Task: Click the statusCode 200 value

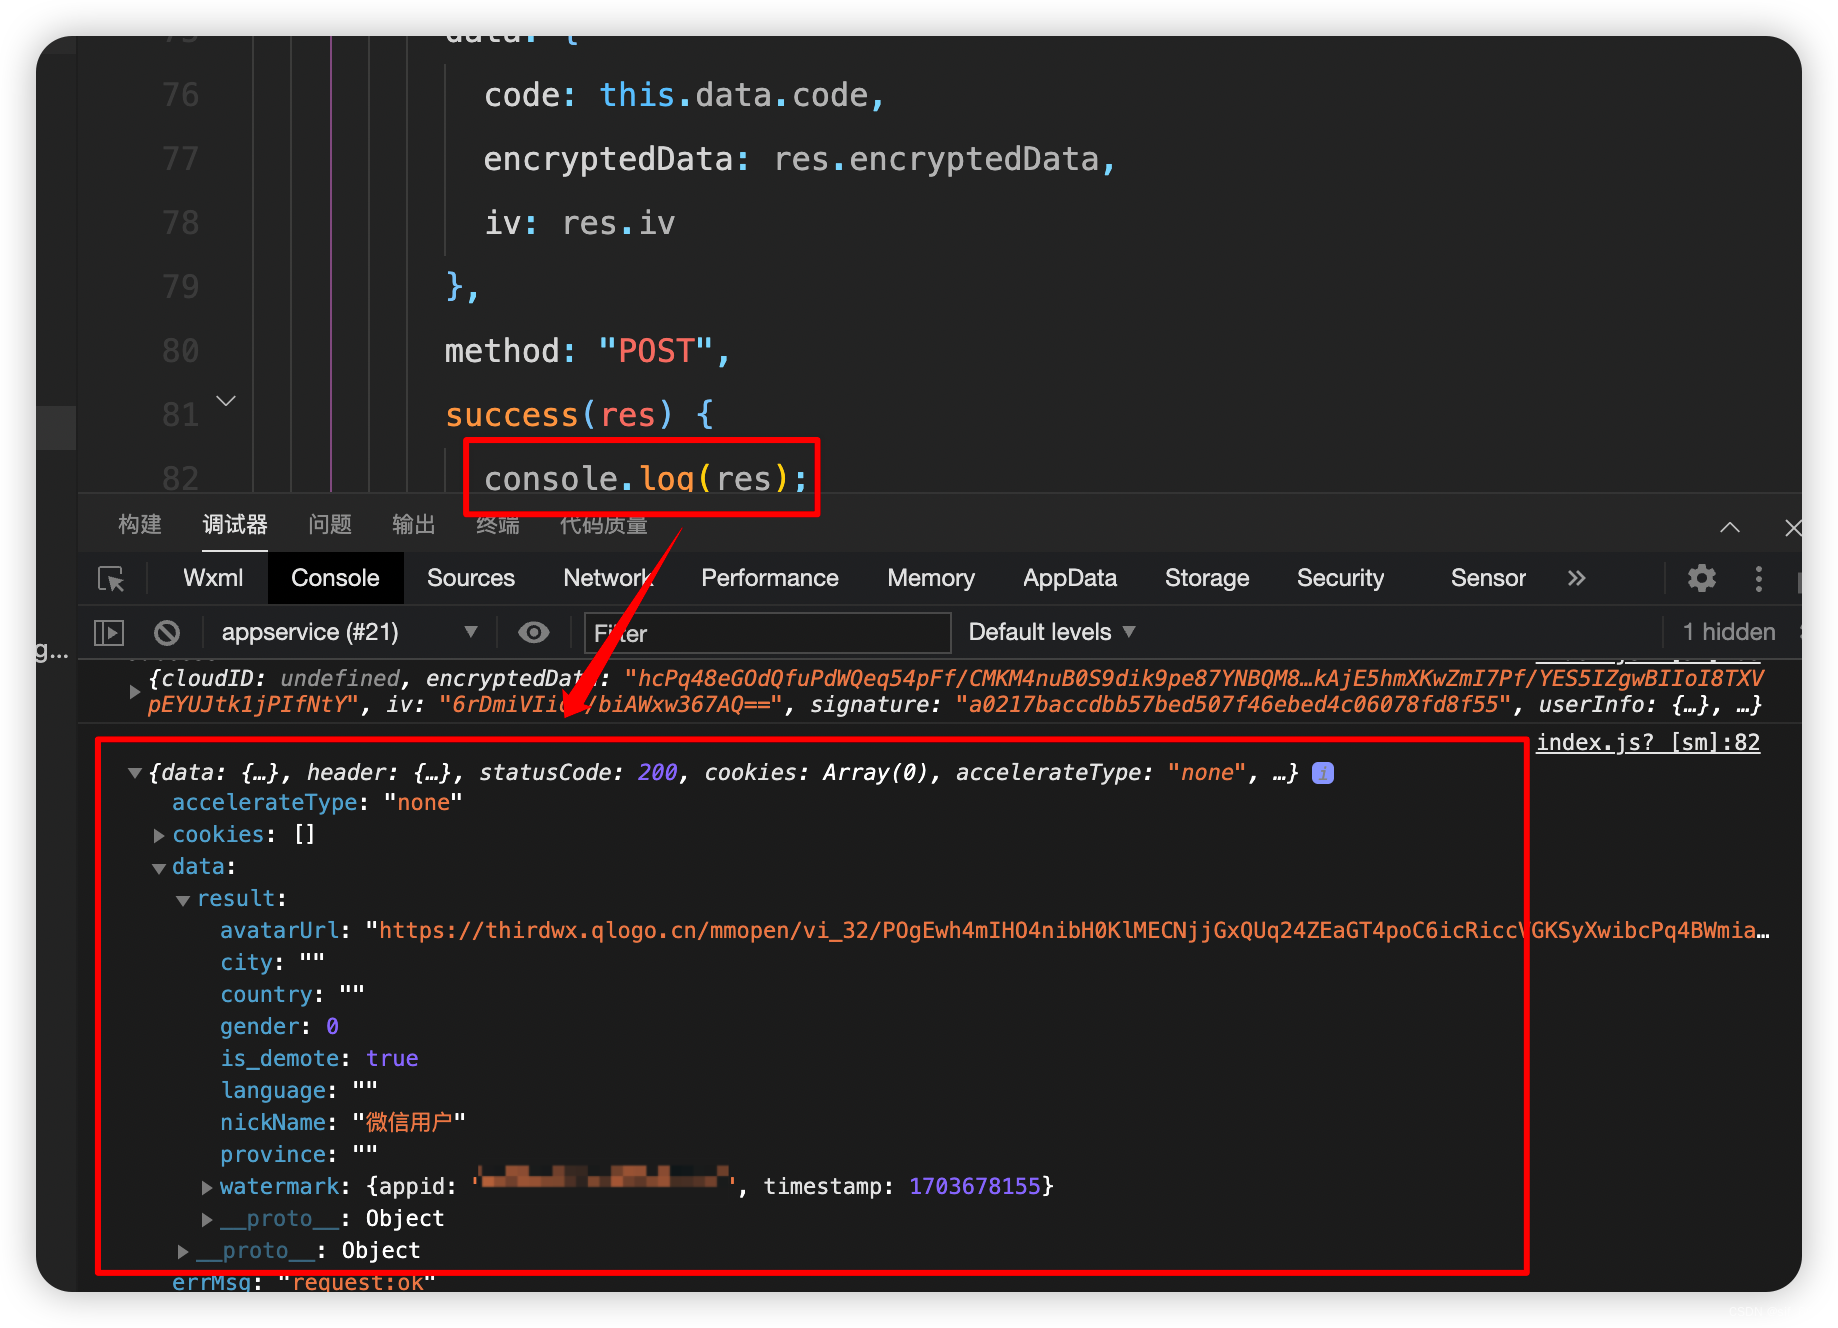Action: 657,773
